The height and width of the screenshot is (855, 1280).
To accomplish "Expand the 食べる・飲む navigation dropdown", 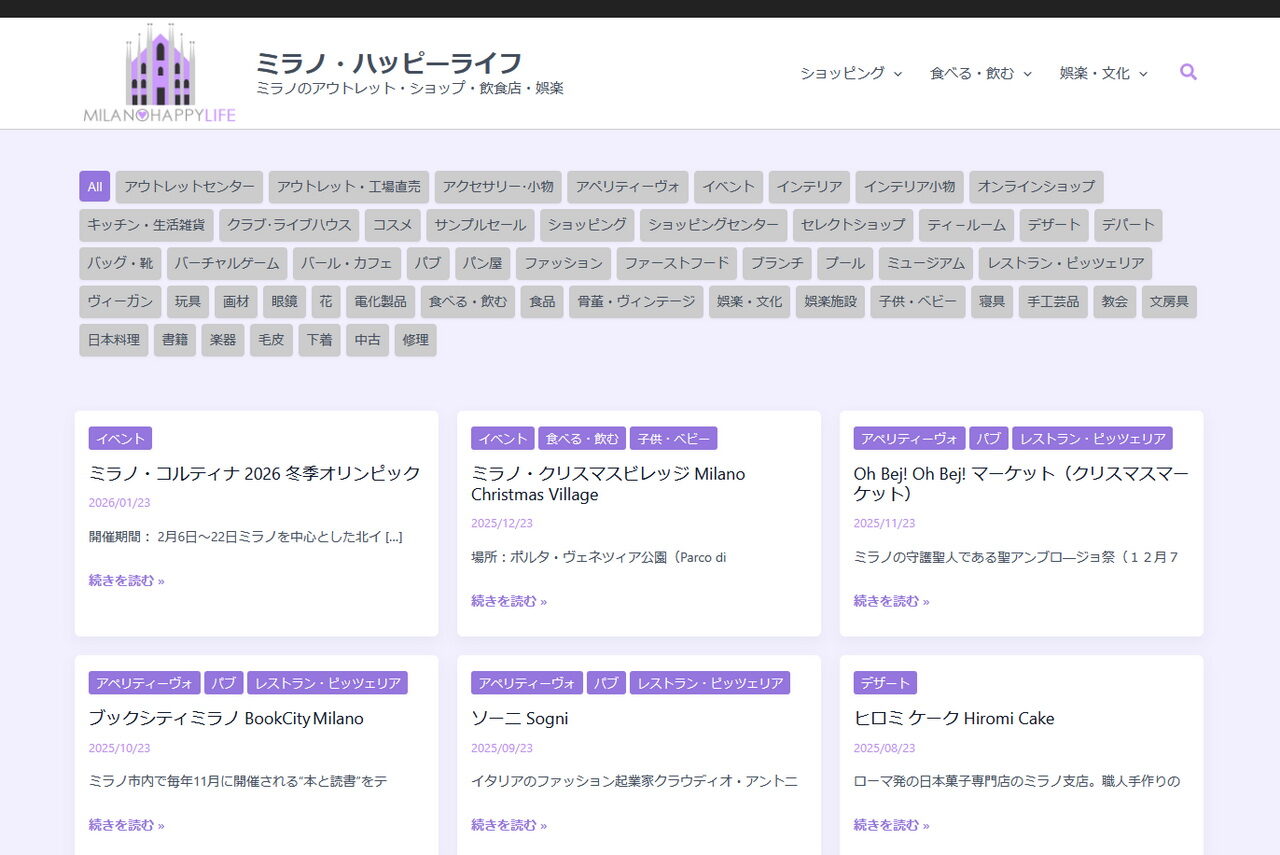I will 979,73.
